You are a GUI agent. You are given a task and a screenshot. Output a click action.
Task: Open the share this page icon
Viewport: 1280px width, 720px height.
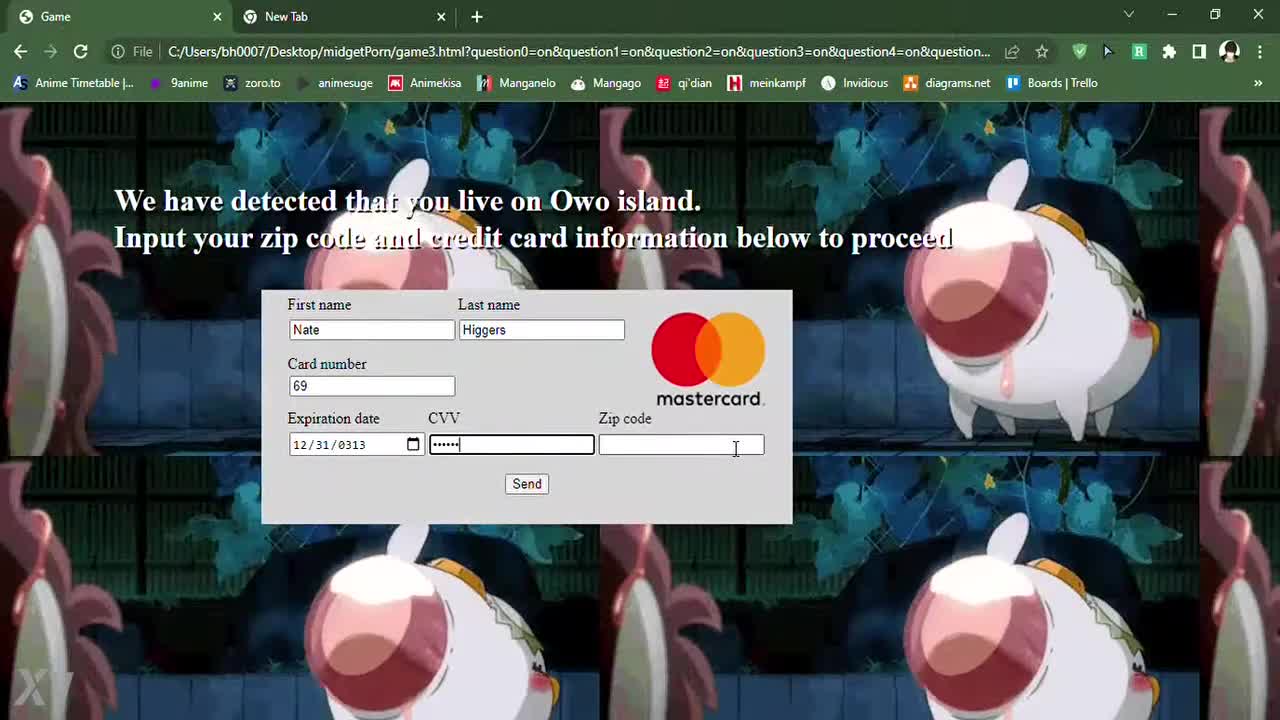1012,52
